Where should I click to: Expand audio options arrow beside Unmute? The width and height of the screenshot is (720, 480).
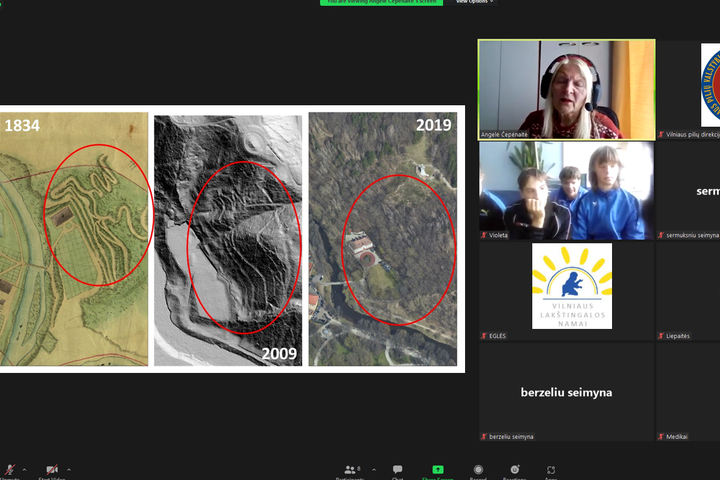pyautogui.click(x=24, y=470)
